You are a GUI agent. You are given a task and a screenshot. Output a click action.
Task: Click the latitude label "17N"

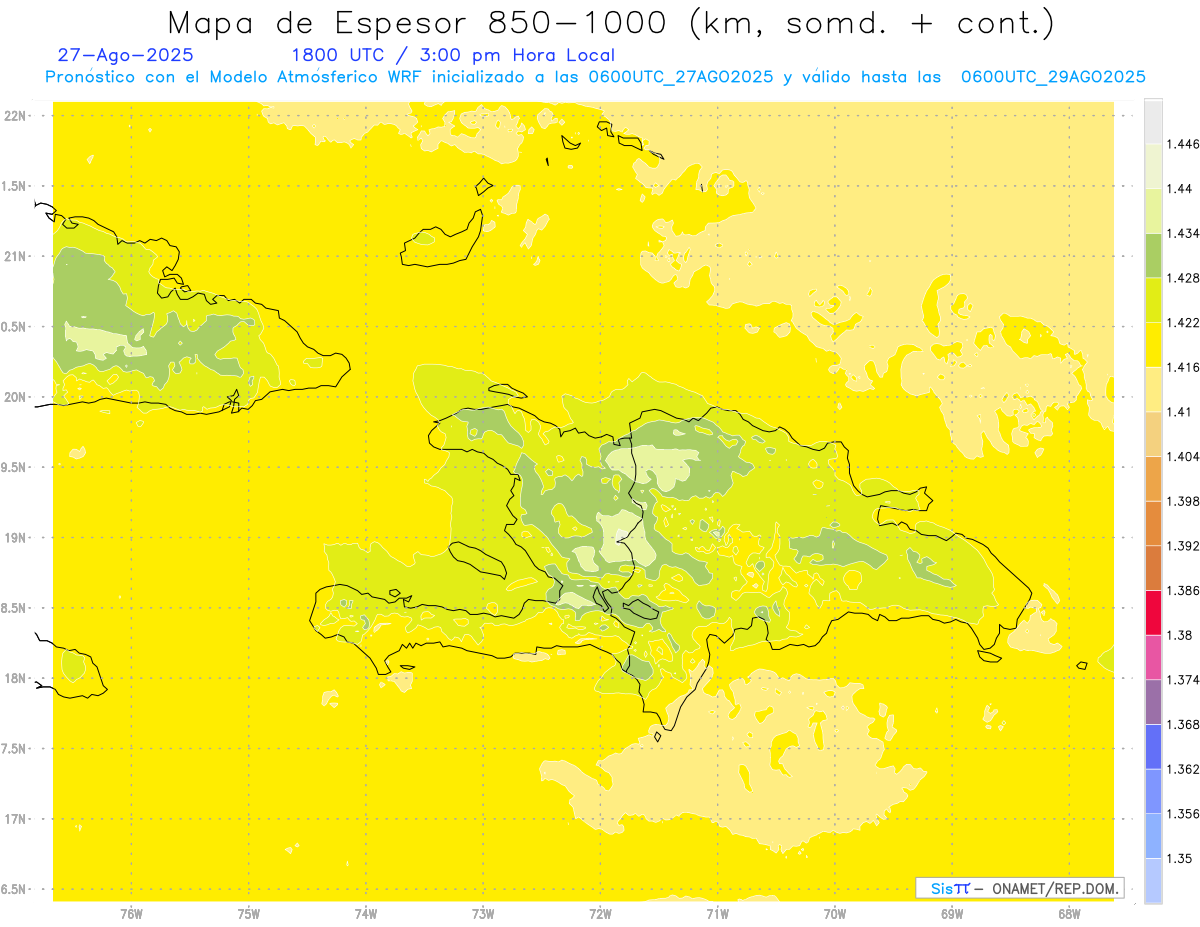(15, 818)
